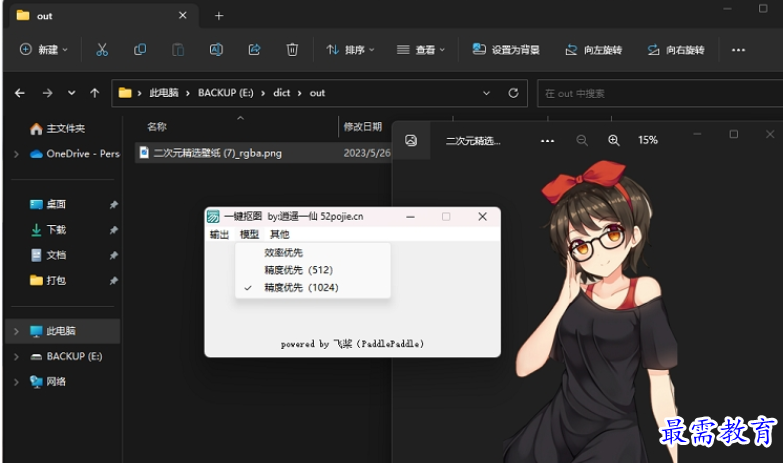
Task: Close the out tab
Action: [x=183, y=15]
